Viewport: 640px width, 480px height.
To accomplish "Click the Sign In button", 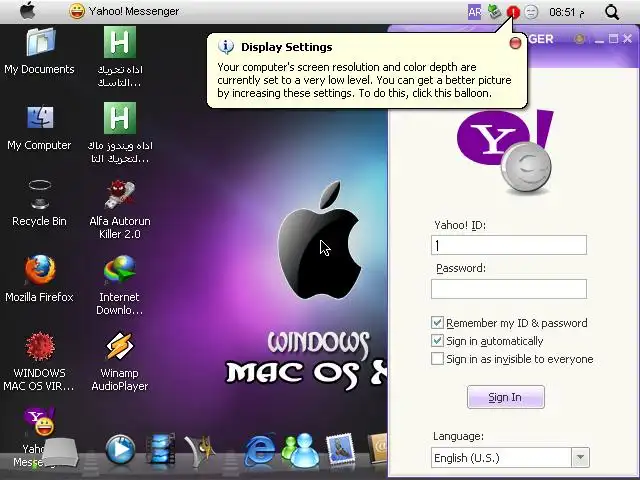I will click(505, 397).
